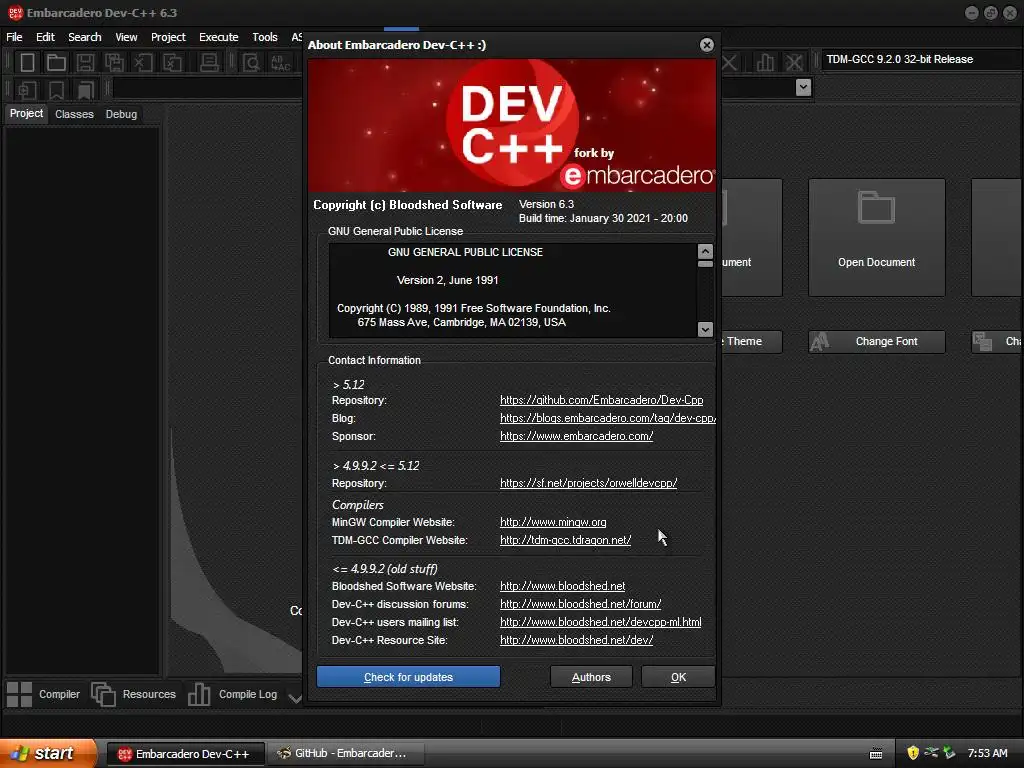
Task: Open the www.embarcadero.com sponsor link
Action: click(577, 436)
